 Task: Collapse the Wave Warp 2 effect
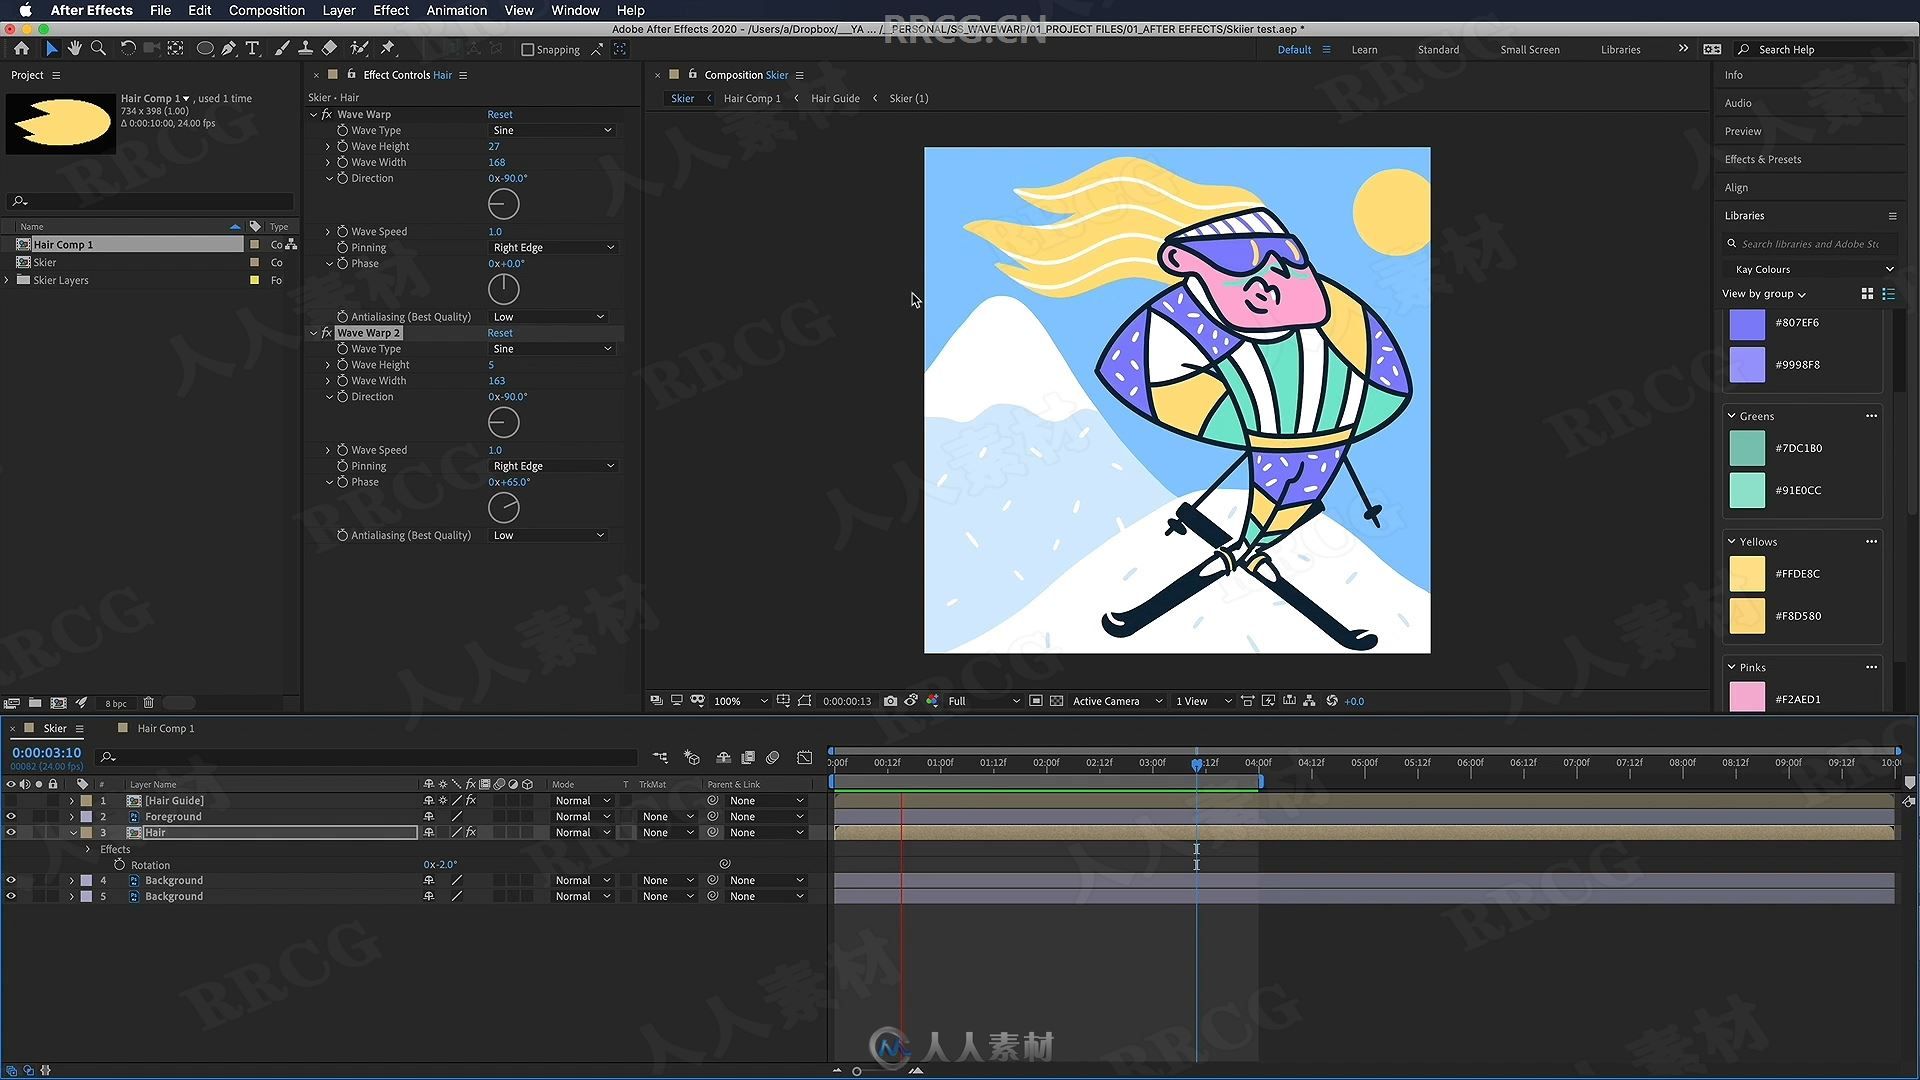pyautogui.click(x=314, y=333)
